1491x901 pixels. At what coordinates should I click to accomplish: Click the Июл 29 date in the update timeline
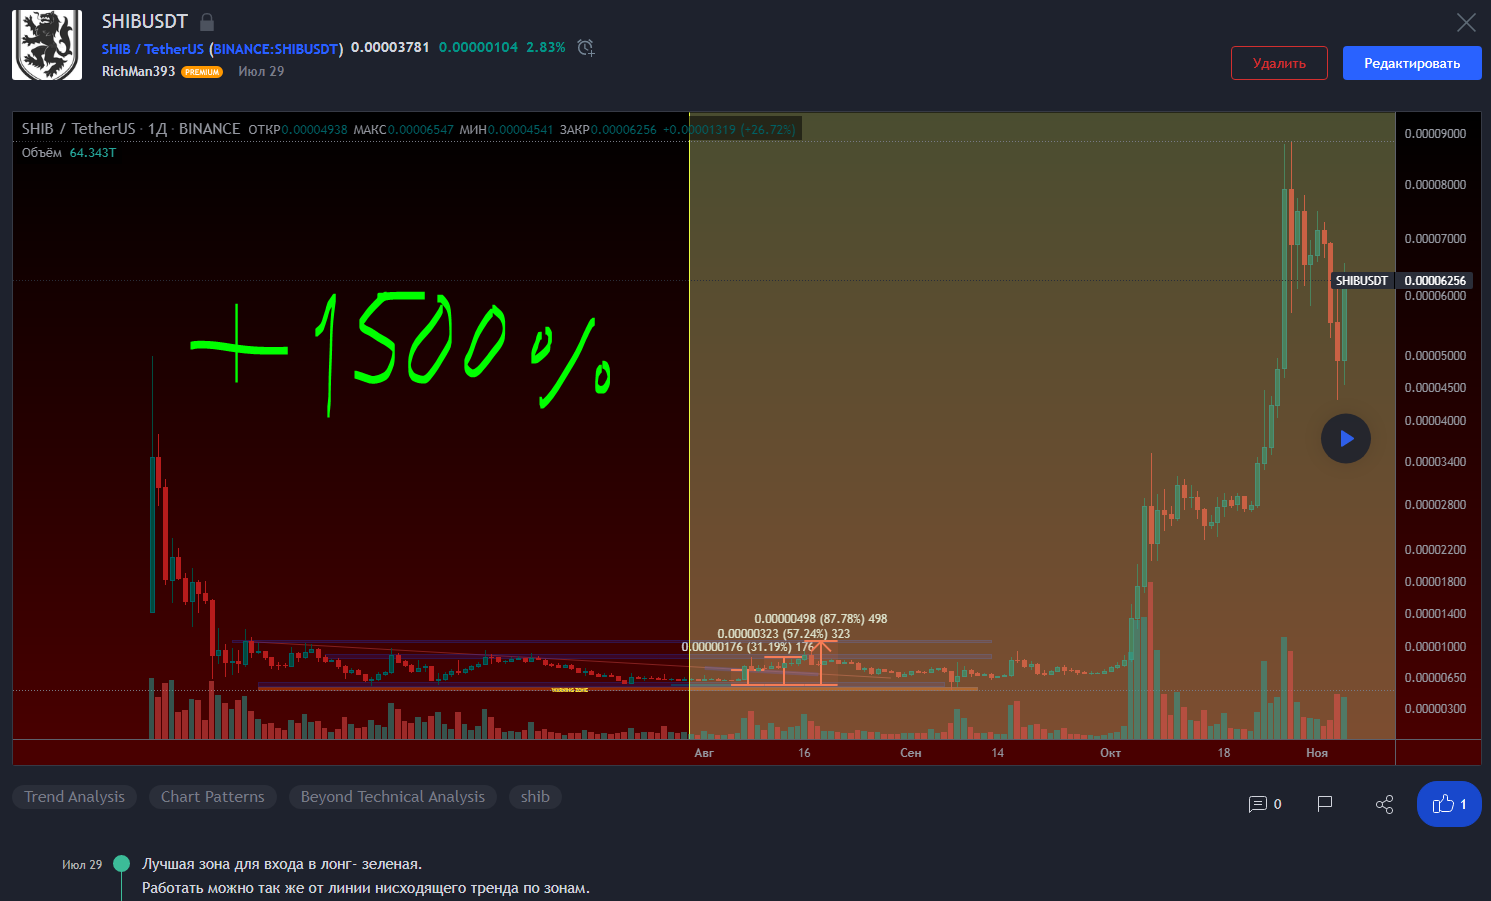click(82, 865)
